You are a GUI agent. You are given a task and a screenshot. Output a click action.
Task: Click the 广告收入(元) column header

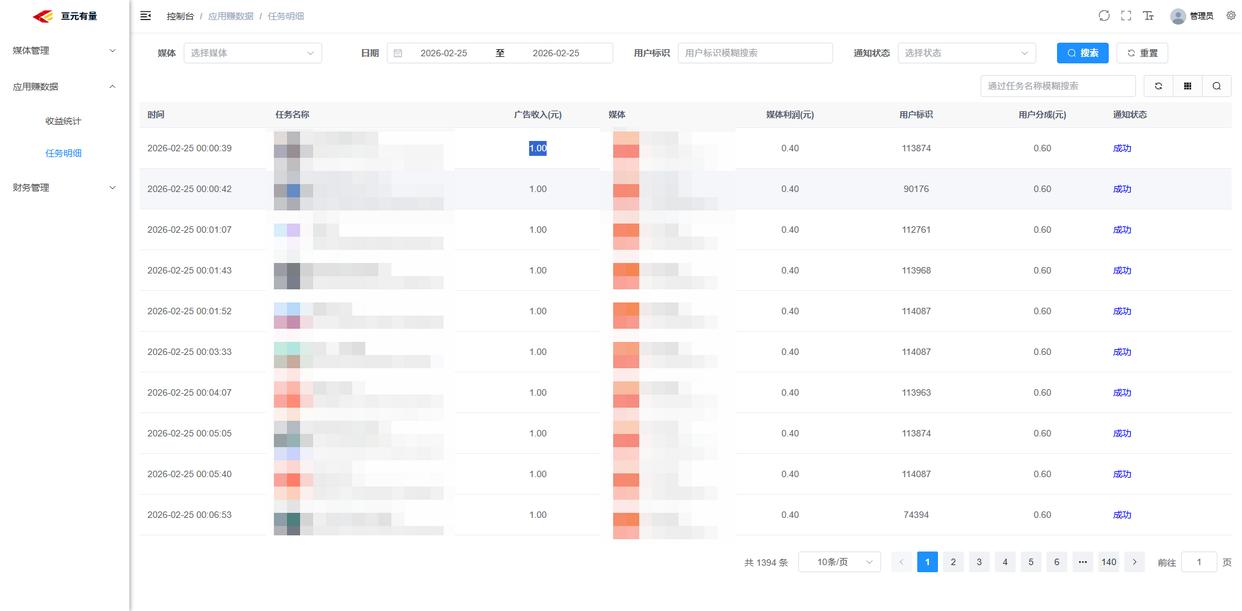point(538,115)
